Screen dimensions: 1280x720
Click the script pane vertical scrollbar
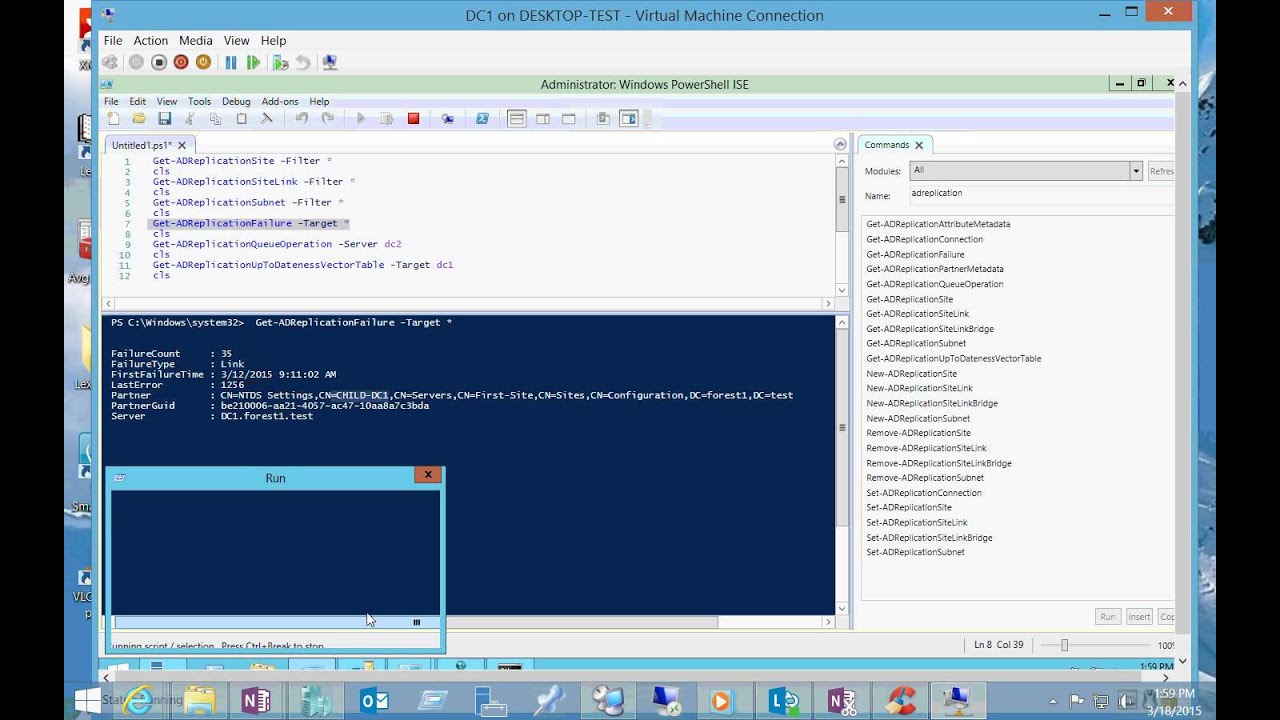tap(842, 226)
